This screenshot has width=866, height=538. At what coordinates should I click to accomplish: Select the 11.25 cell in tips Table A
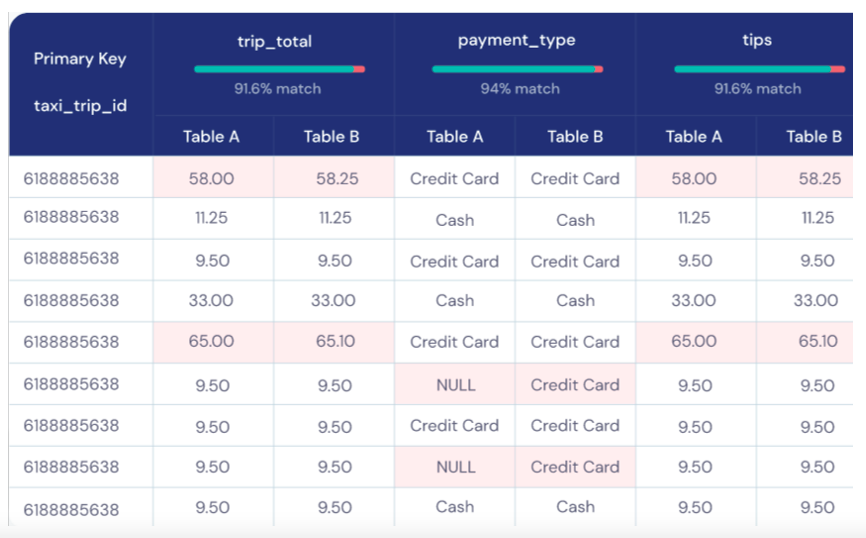(694, 219)
